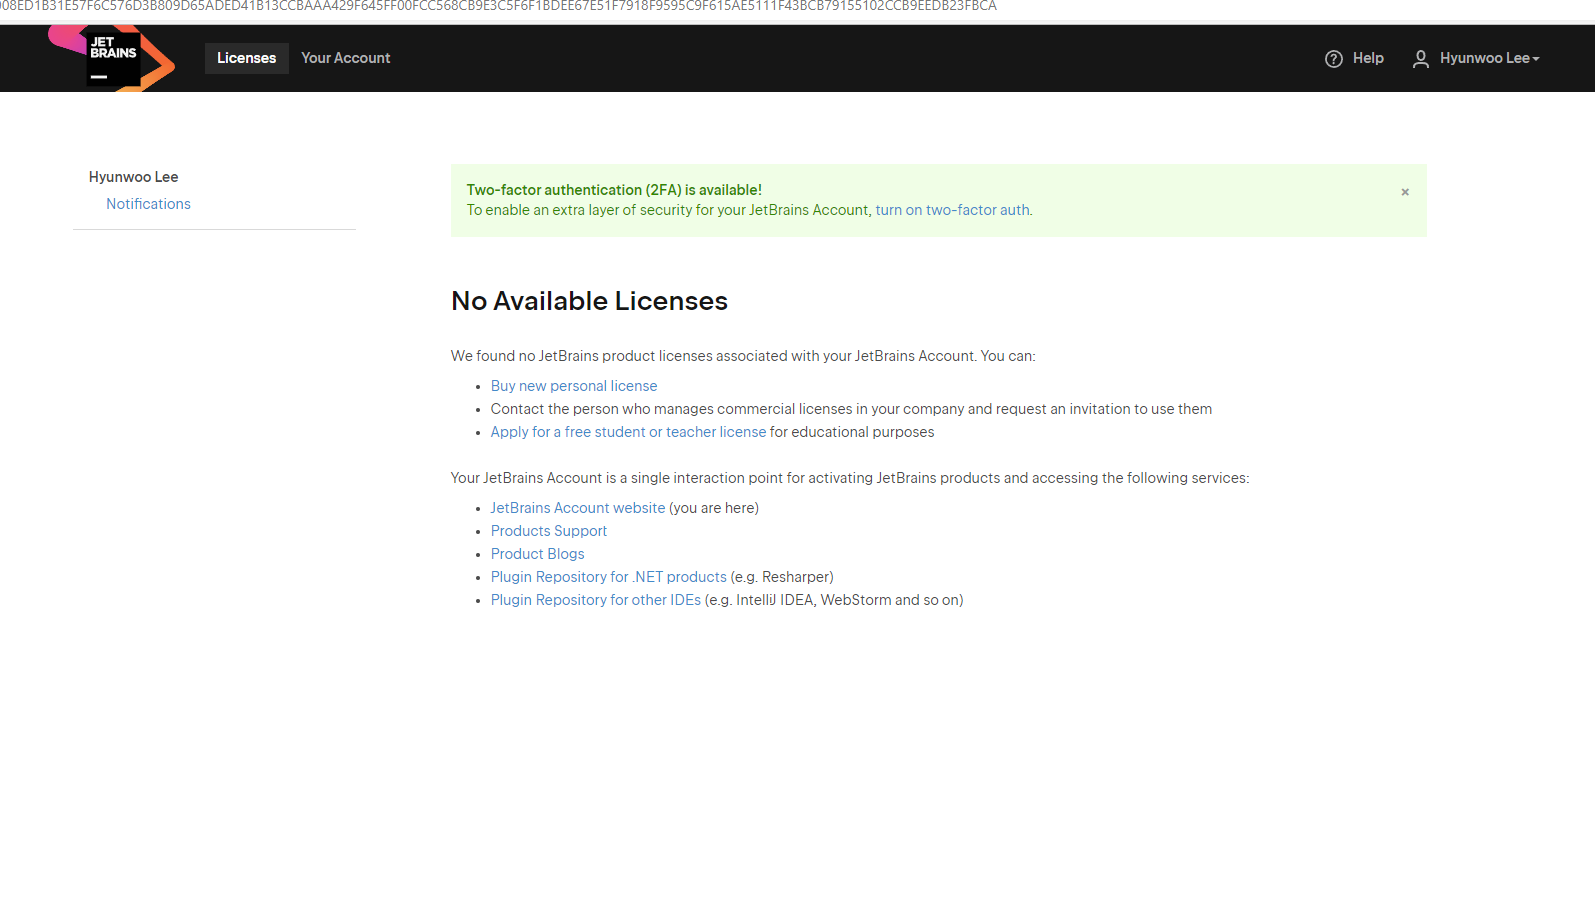Open the Your Account tab
The width and height of the screenshot is (1595, 907).
click(346, 58)
